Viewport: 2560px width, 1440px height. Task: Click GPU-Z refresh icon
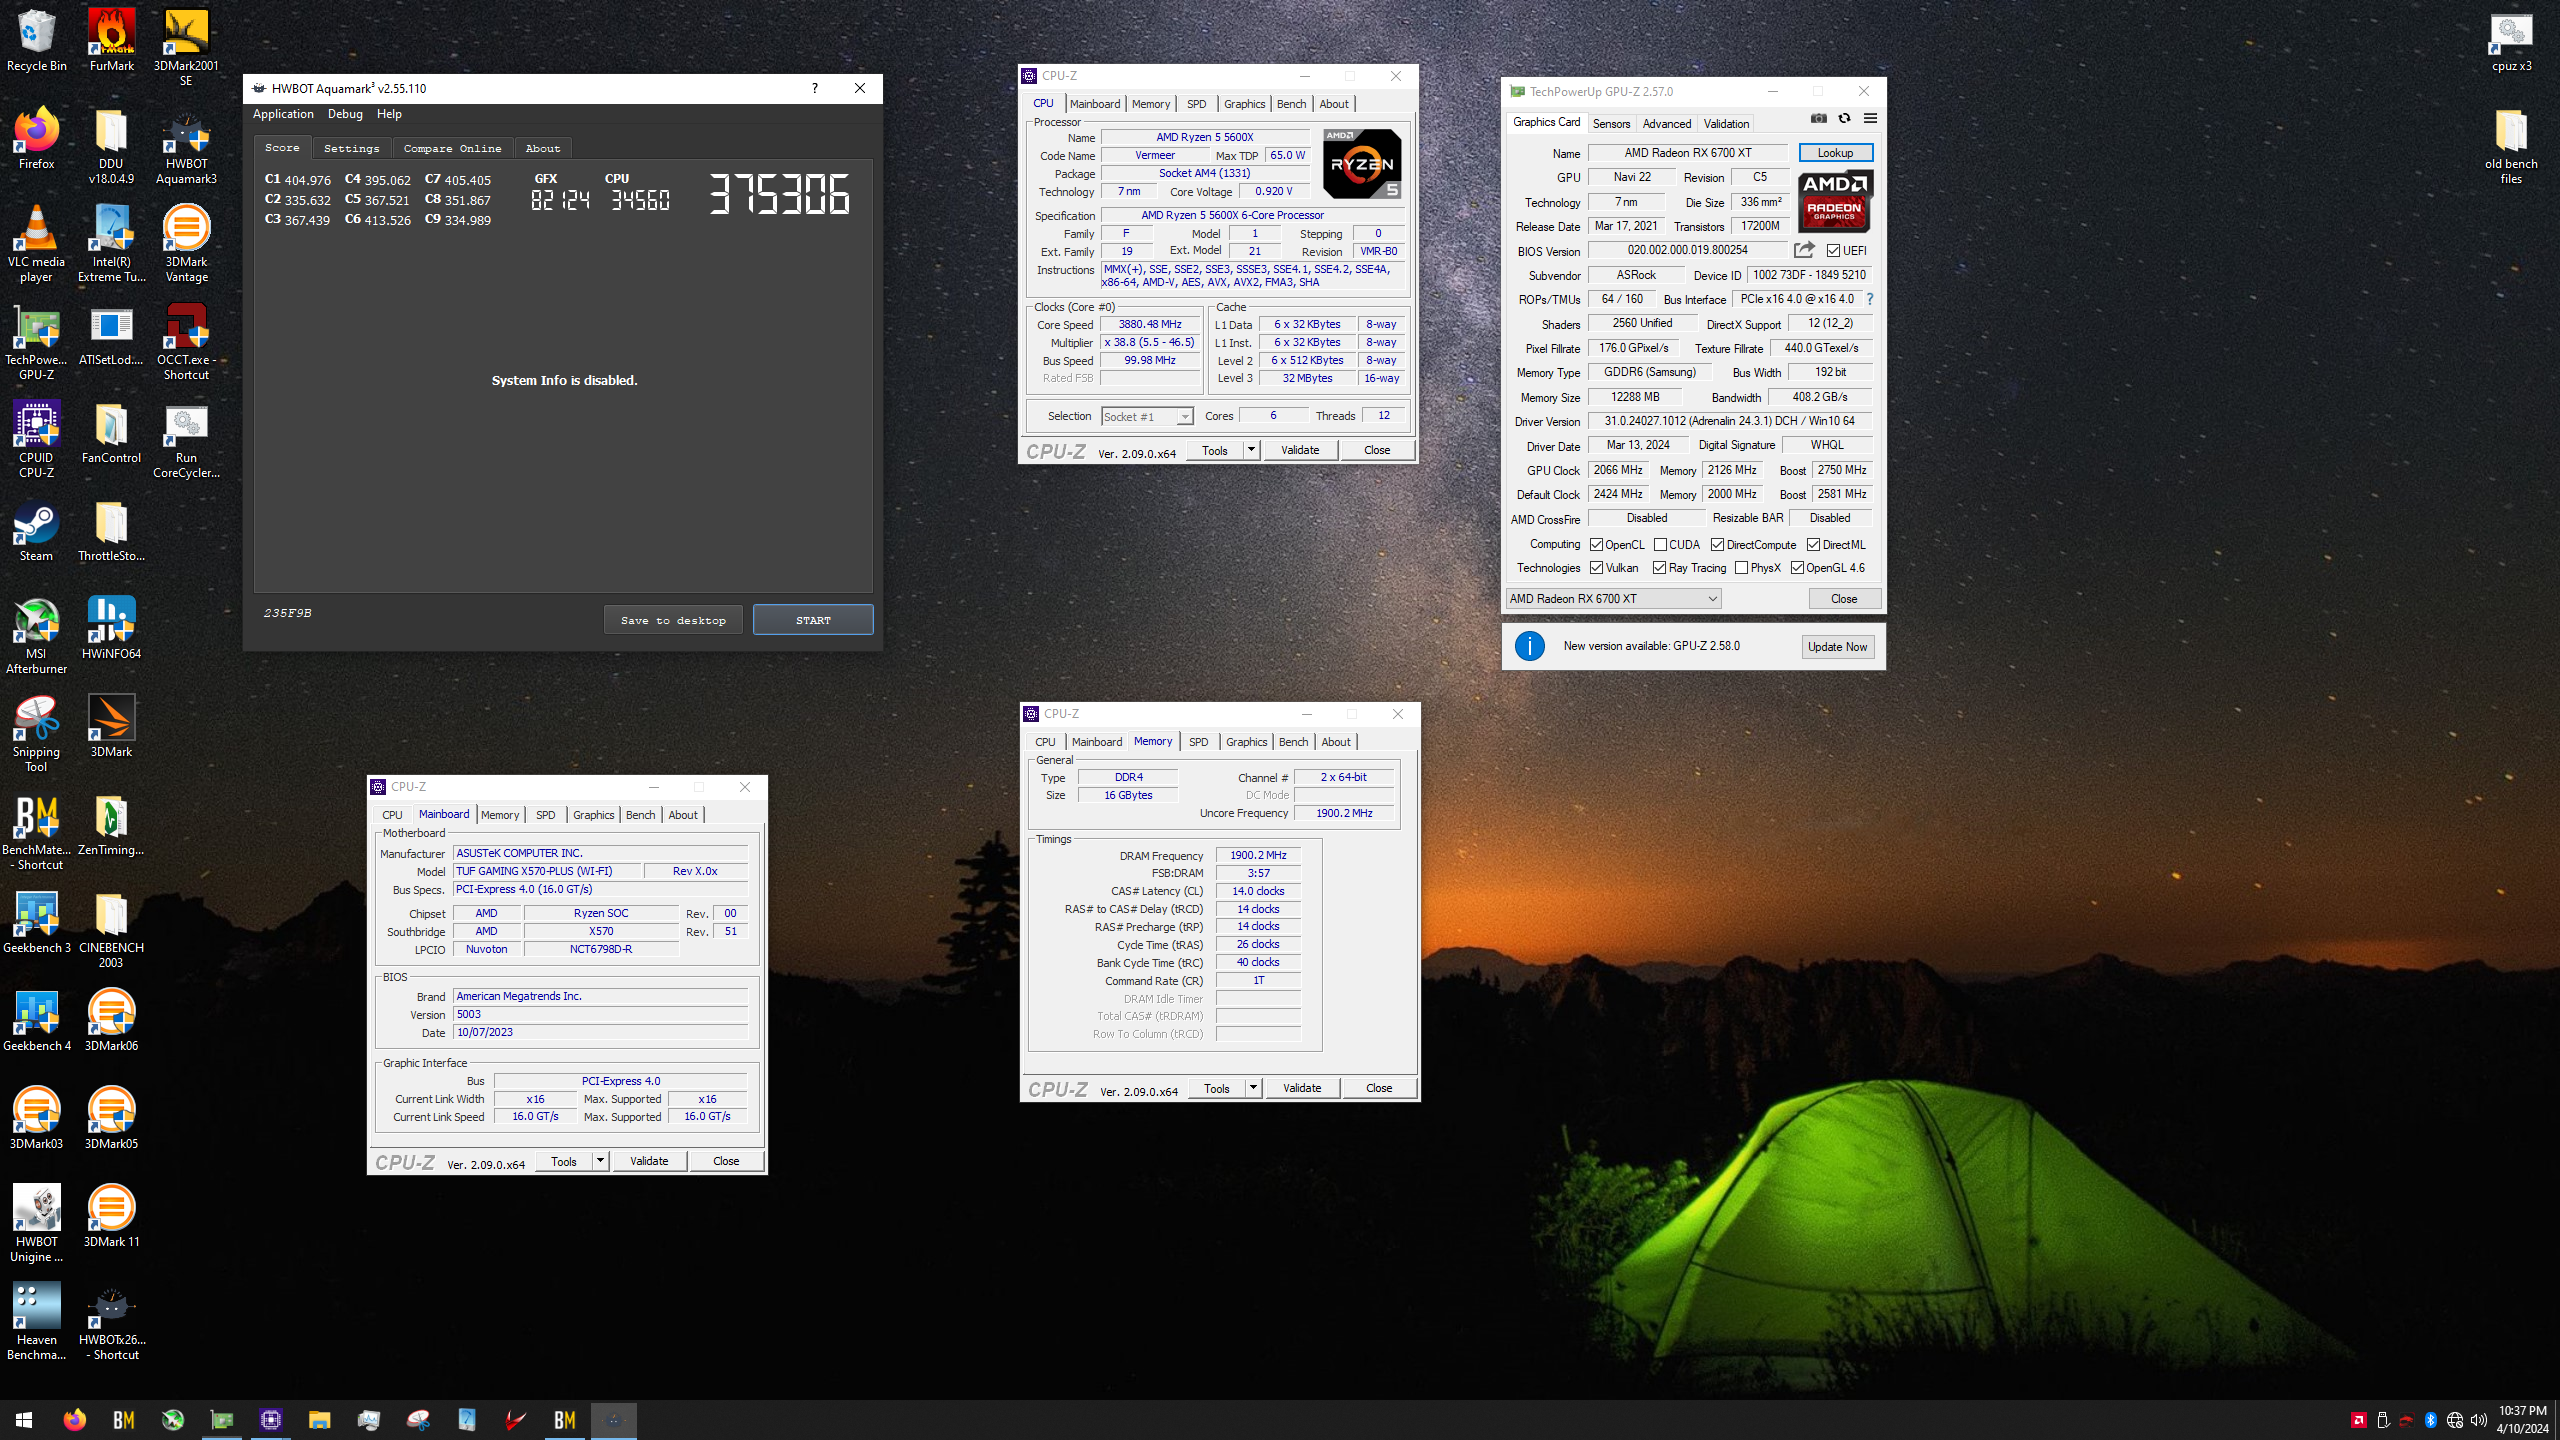1844,118
